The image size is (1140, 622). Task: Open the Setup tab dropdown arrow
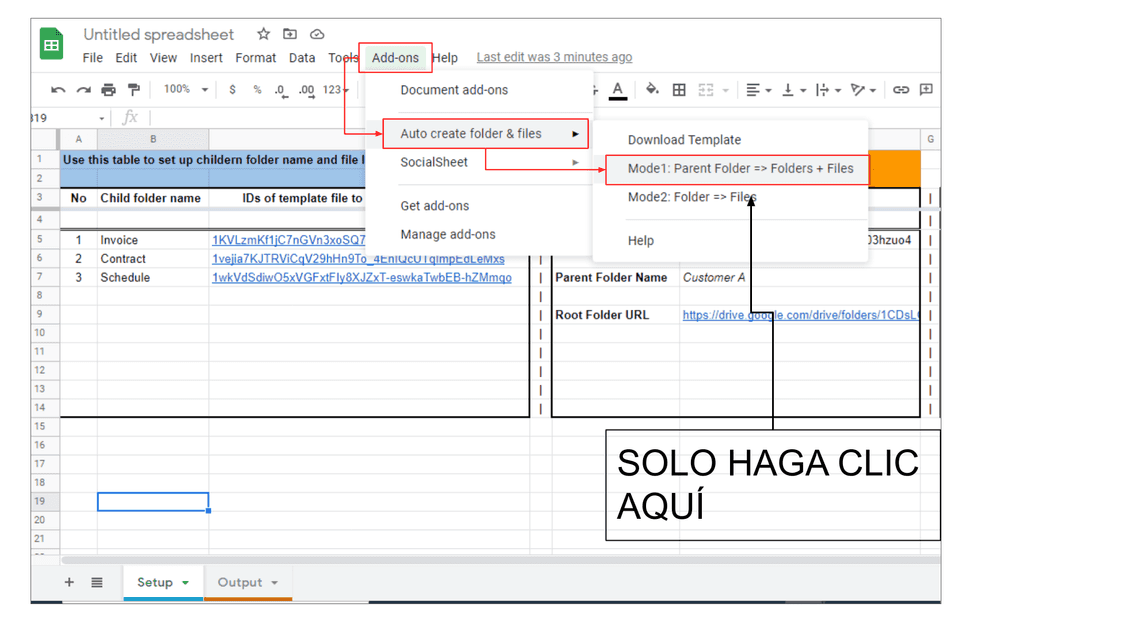(x=185, y=583)
